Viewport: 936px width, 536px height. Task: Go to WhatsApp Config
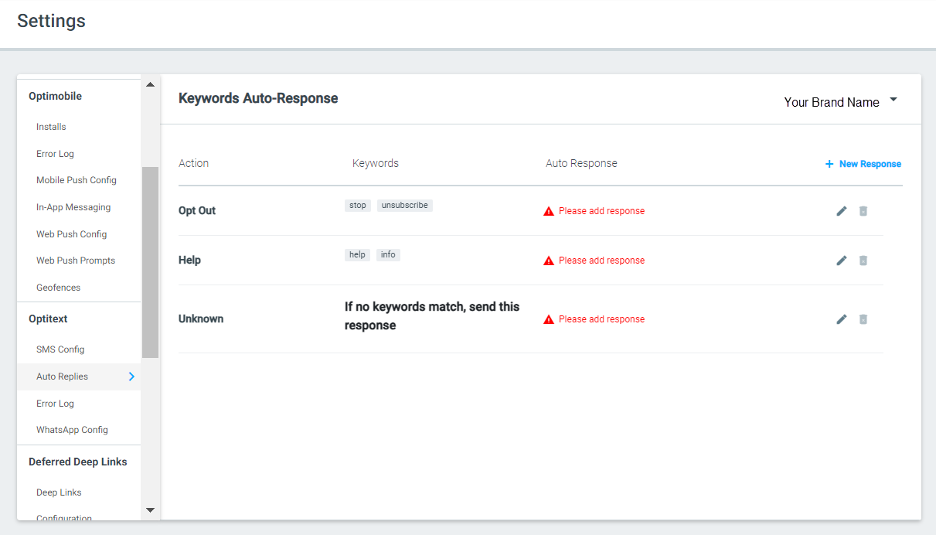point(72,430)
